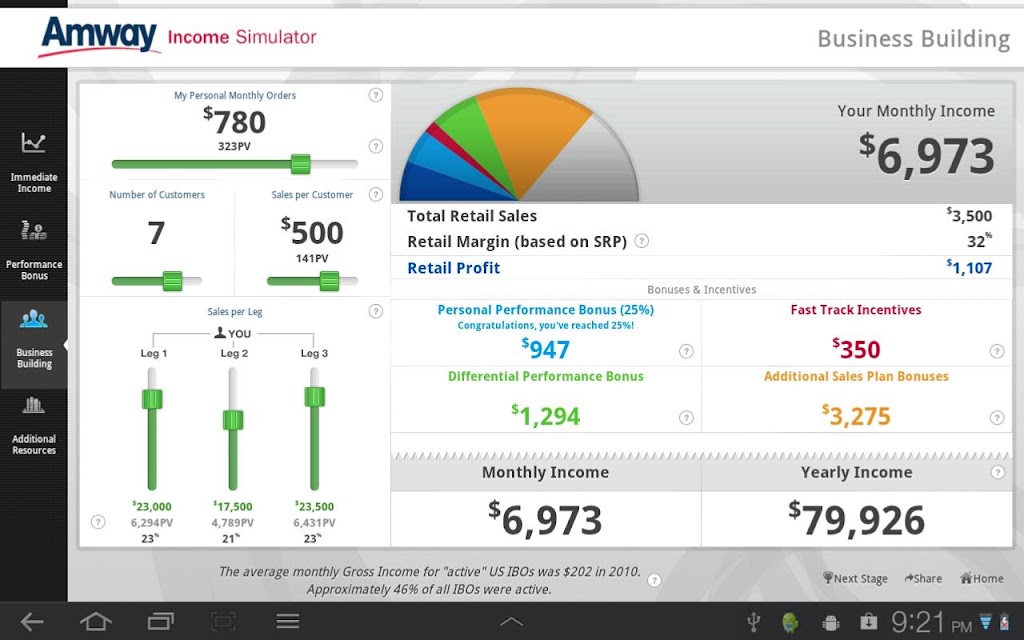Open help for average monthly gross income note
The image size is (1024, 640).
tap(654, 580)
